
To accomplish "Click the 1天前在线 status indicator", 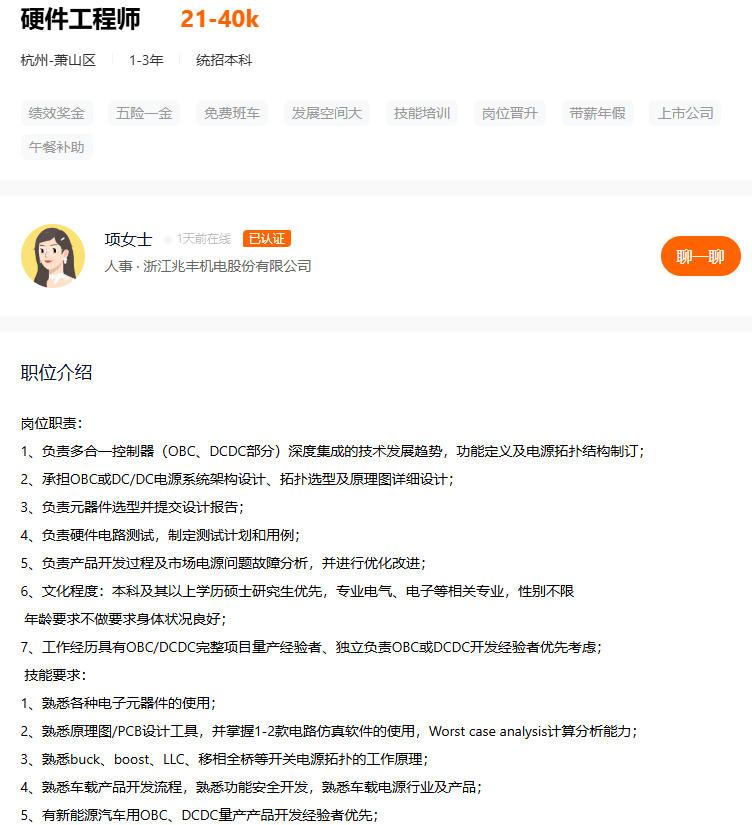I will coord(198,239).
